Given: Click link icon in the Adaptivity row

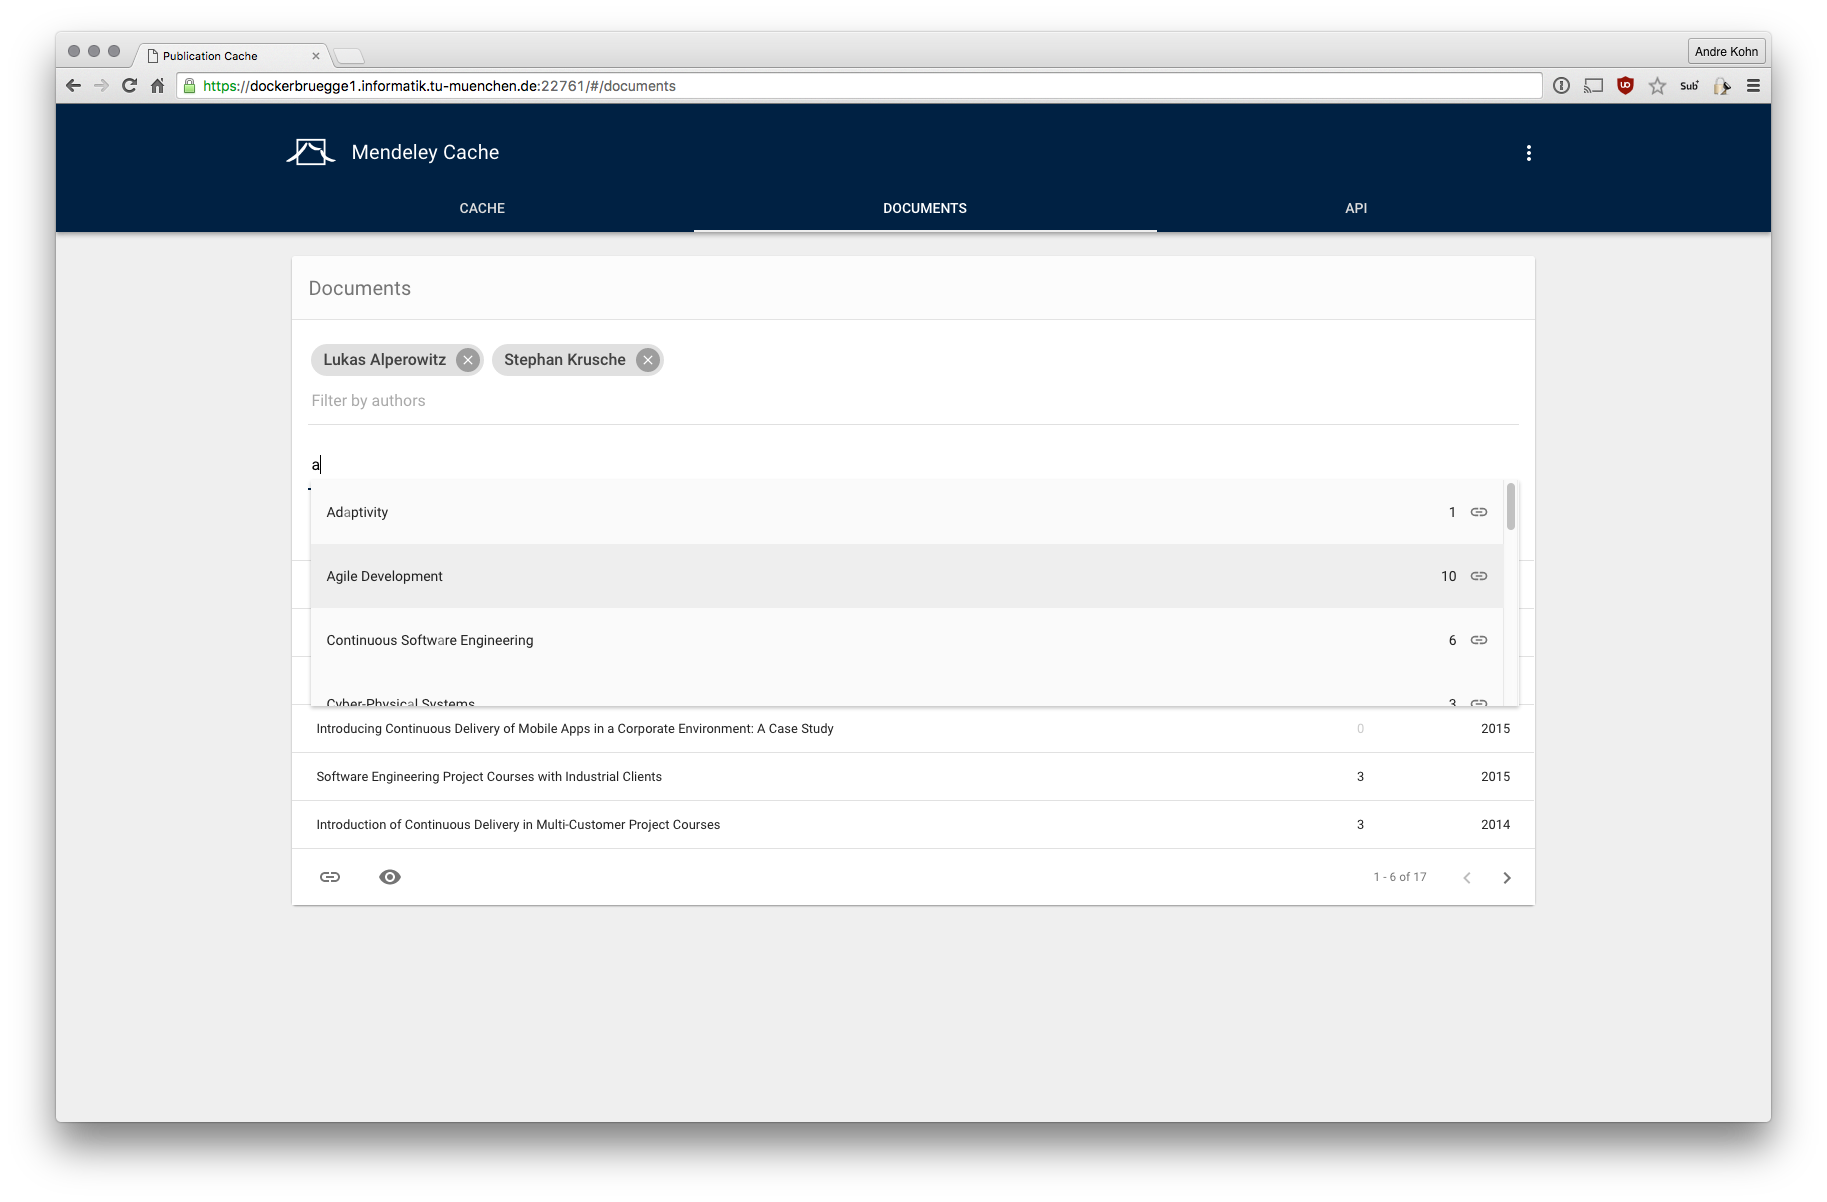Looking at the screenshot, I should click(1479, 512).
